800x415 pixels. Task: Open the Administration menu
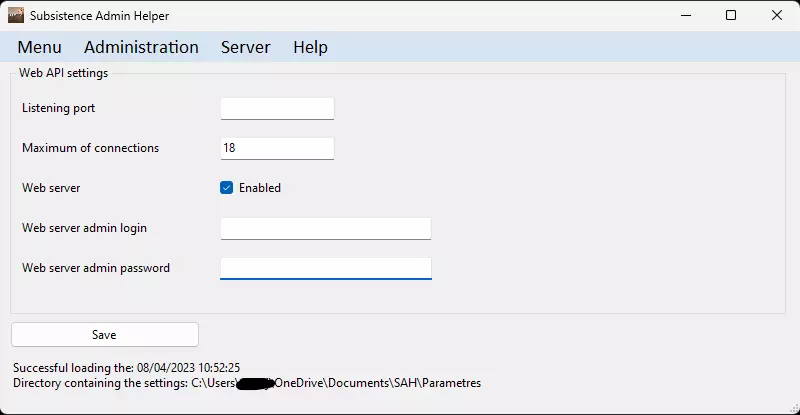pyautogui.click(x=141, y=47)
